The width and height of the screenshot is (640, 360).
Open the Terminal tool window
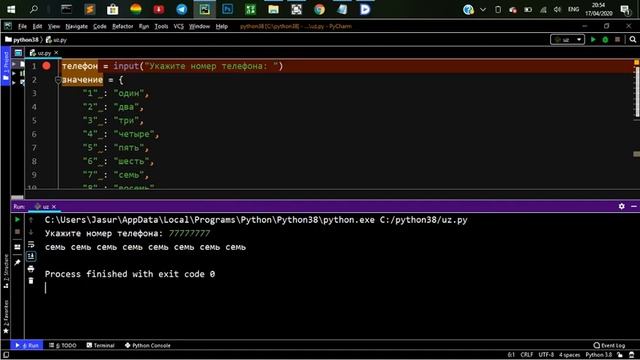click(100, 345)
